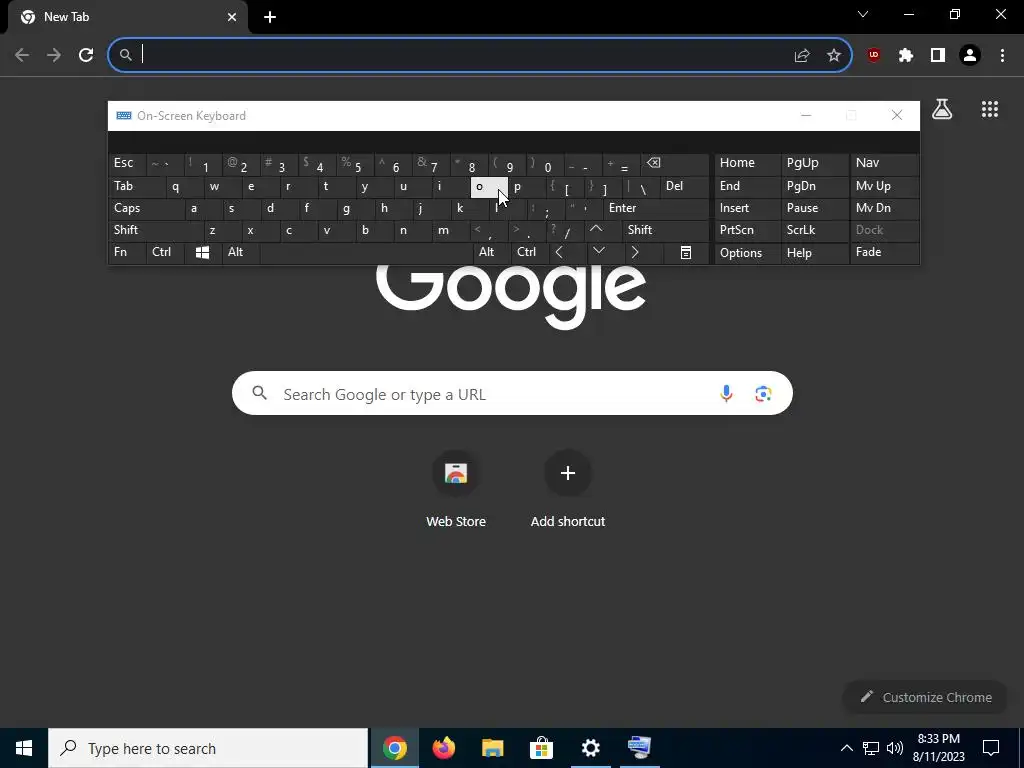Open the volume speaker tray icon
Screen dimensions: 1024x768
point(895,748)
